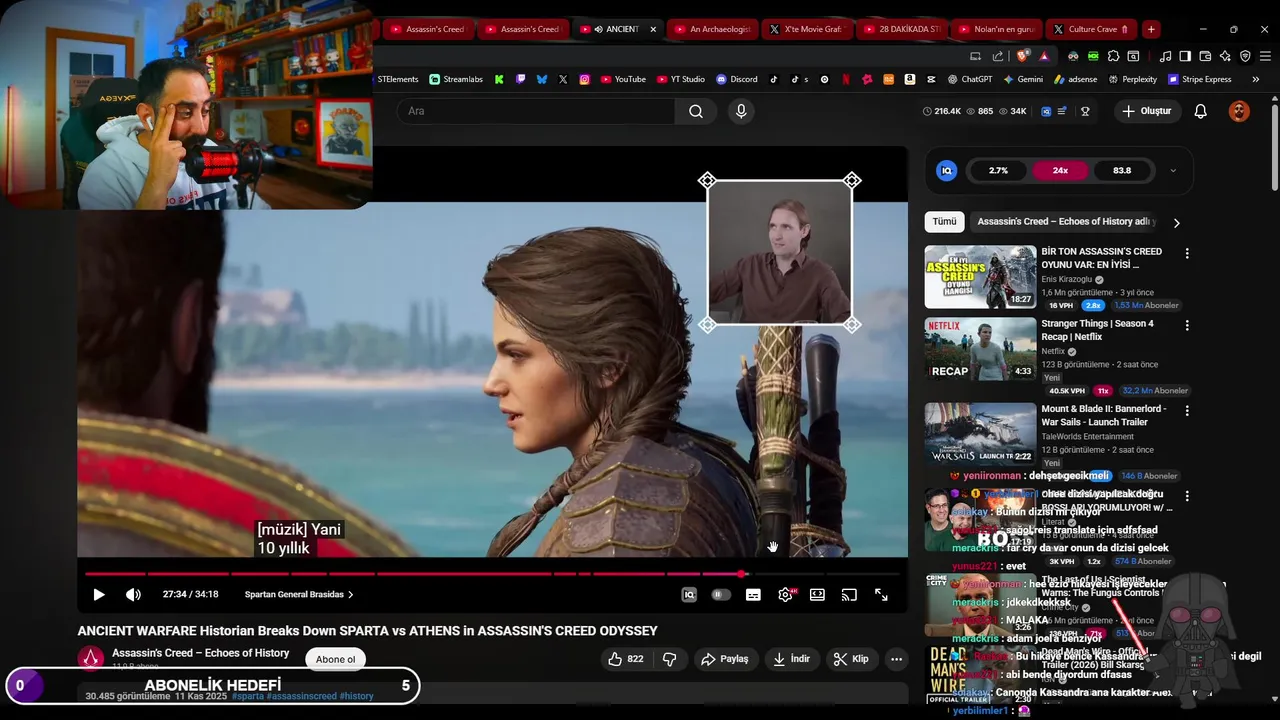Click the search magnifier button

coord(696,111)
